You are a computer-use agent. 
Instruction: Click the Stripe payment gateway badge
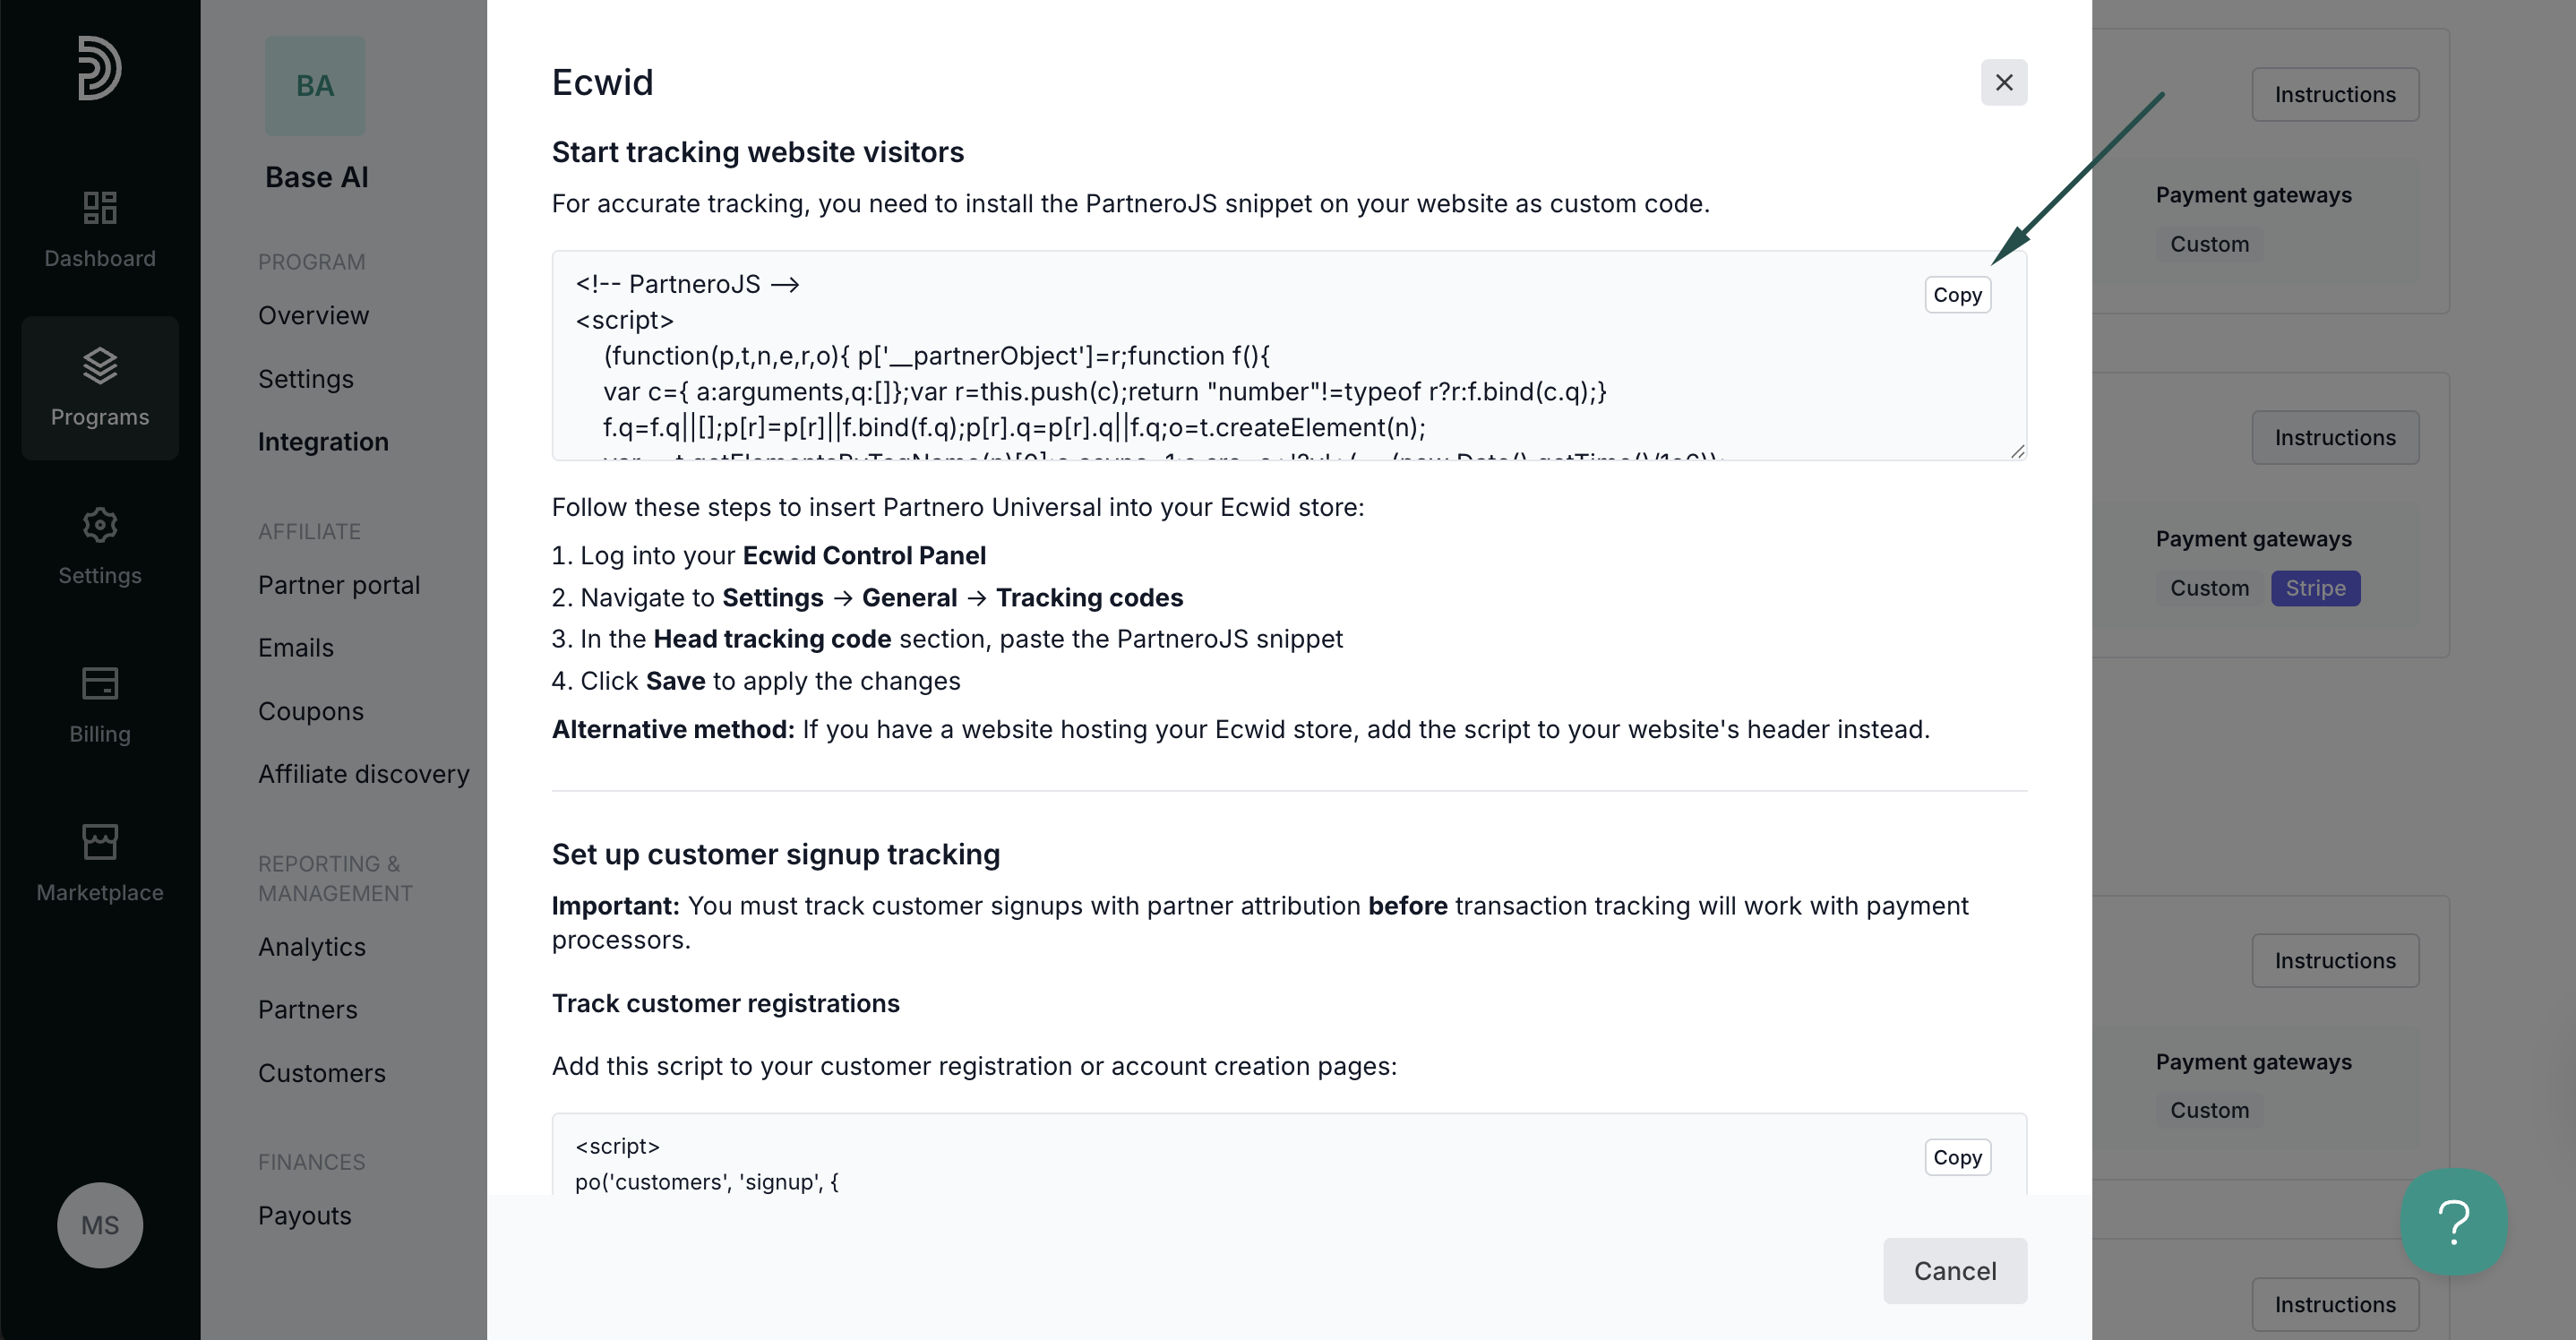(2315, 588)
